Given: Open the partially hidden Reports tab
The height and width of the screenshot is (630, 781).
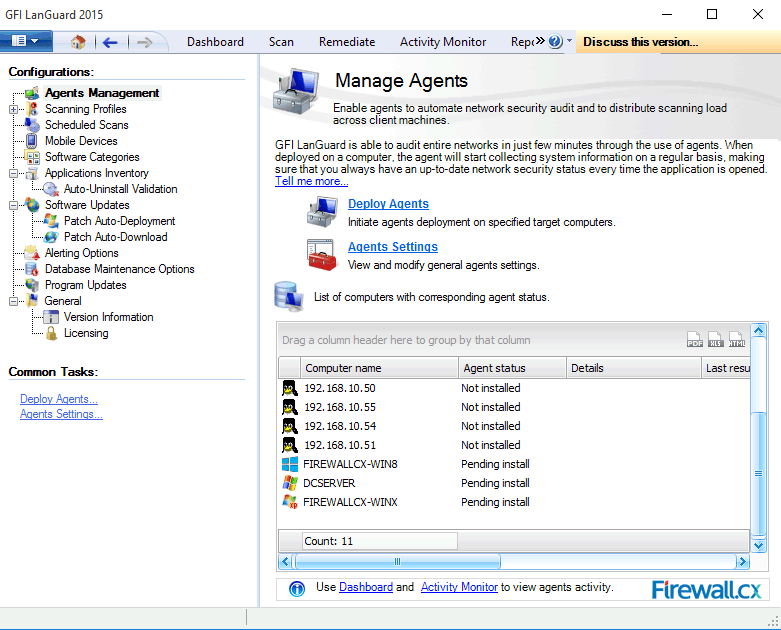Looking at the screenshot, I should click(522, 42).
